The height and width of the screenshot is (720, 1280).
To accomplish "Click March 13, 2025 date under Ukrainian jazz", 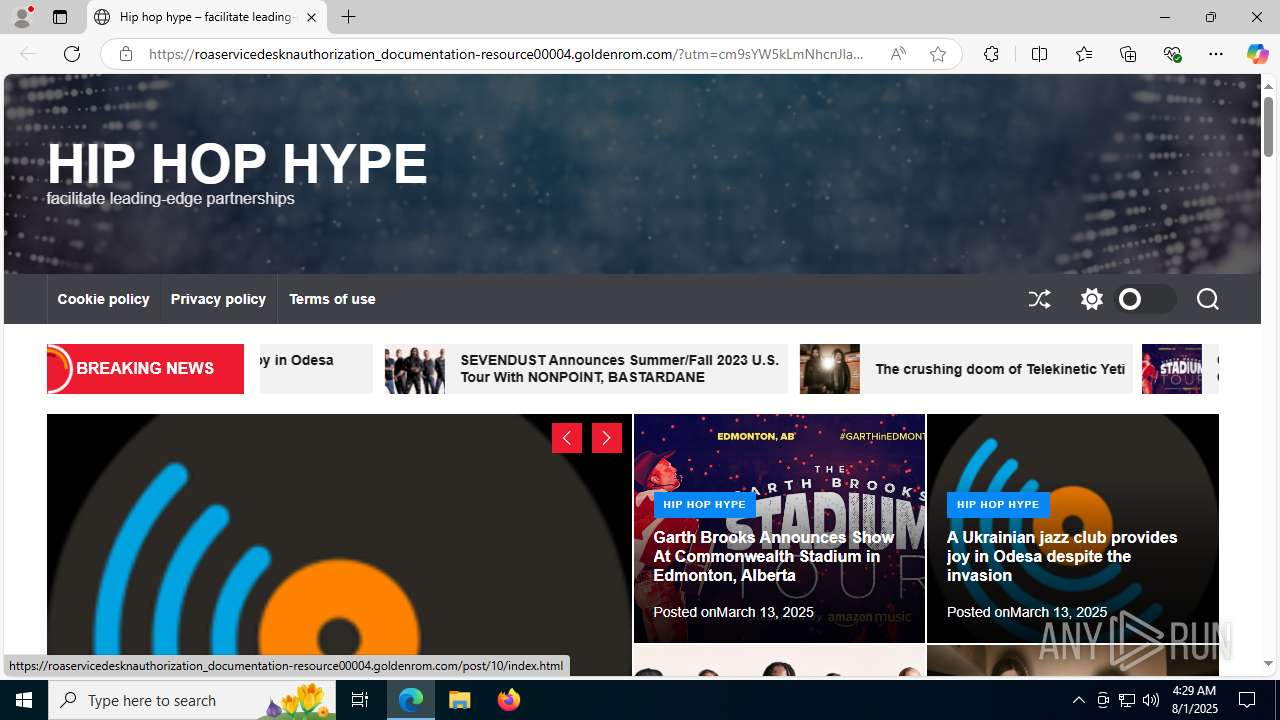I will (x=1058, y=612).
